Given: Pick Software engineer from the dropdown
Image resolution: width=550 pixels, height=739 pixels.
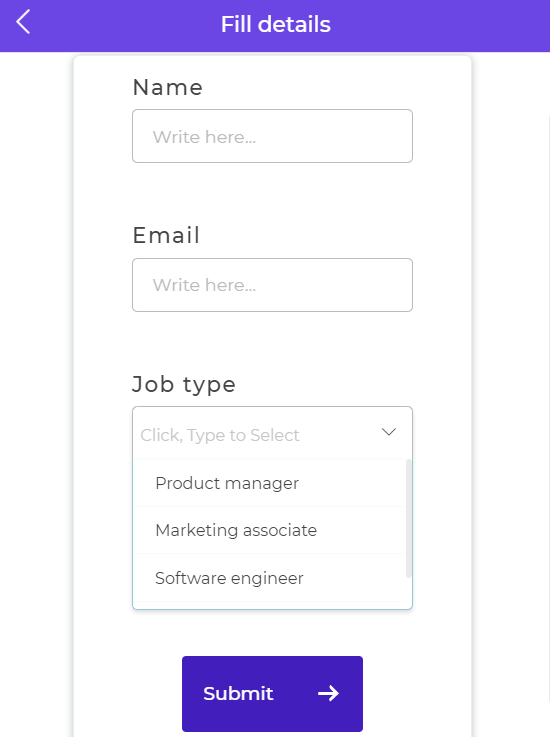Looking at the screenshot, I should 269,578.
